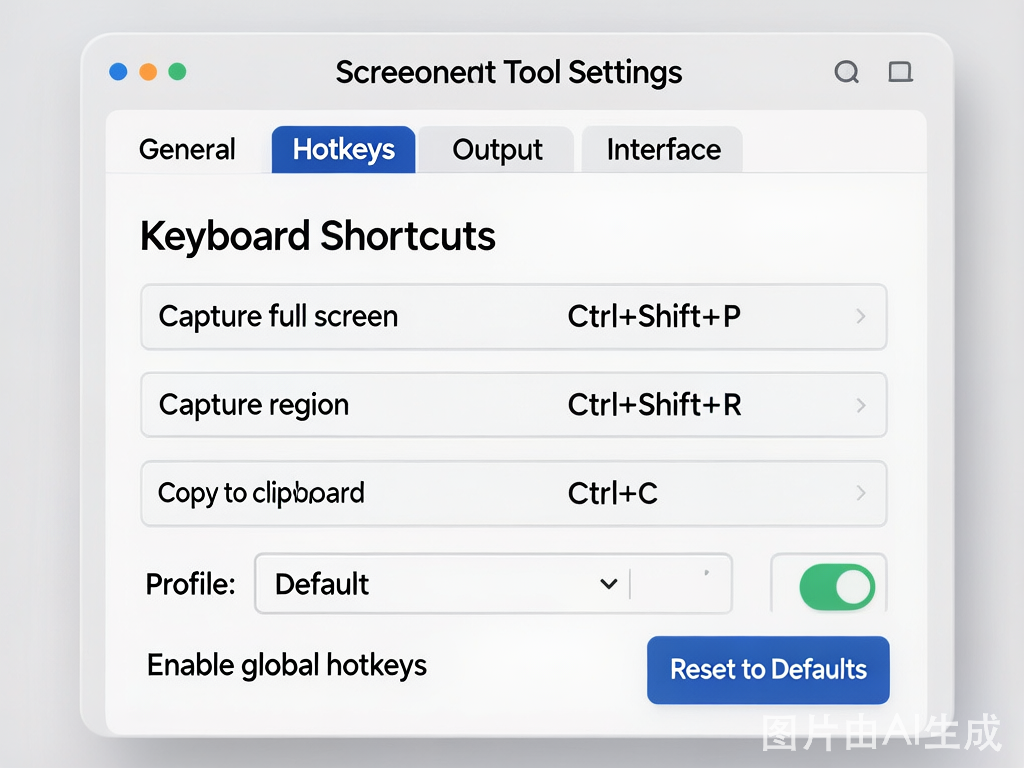
Task: Click the orange dot window button
Action: coord(148,71)
